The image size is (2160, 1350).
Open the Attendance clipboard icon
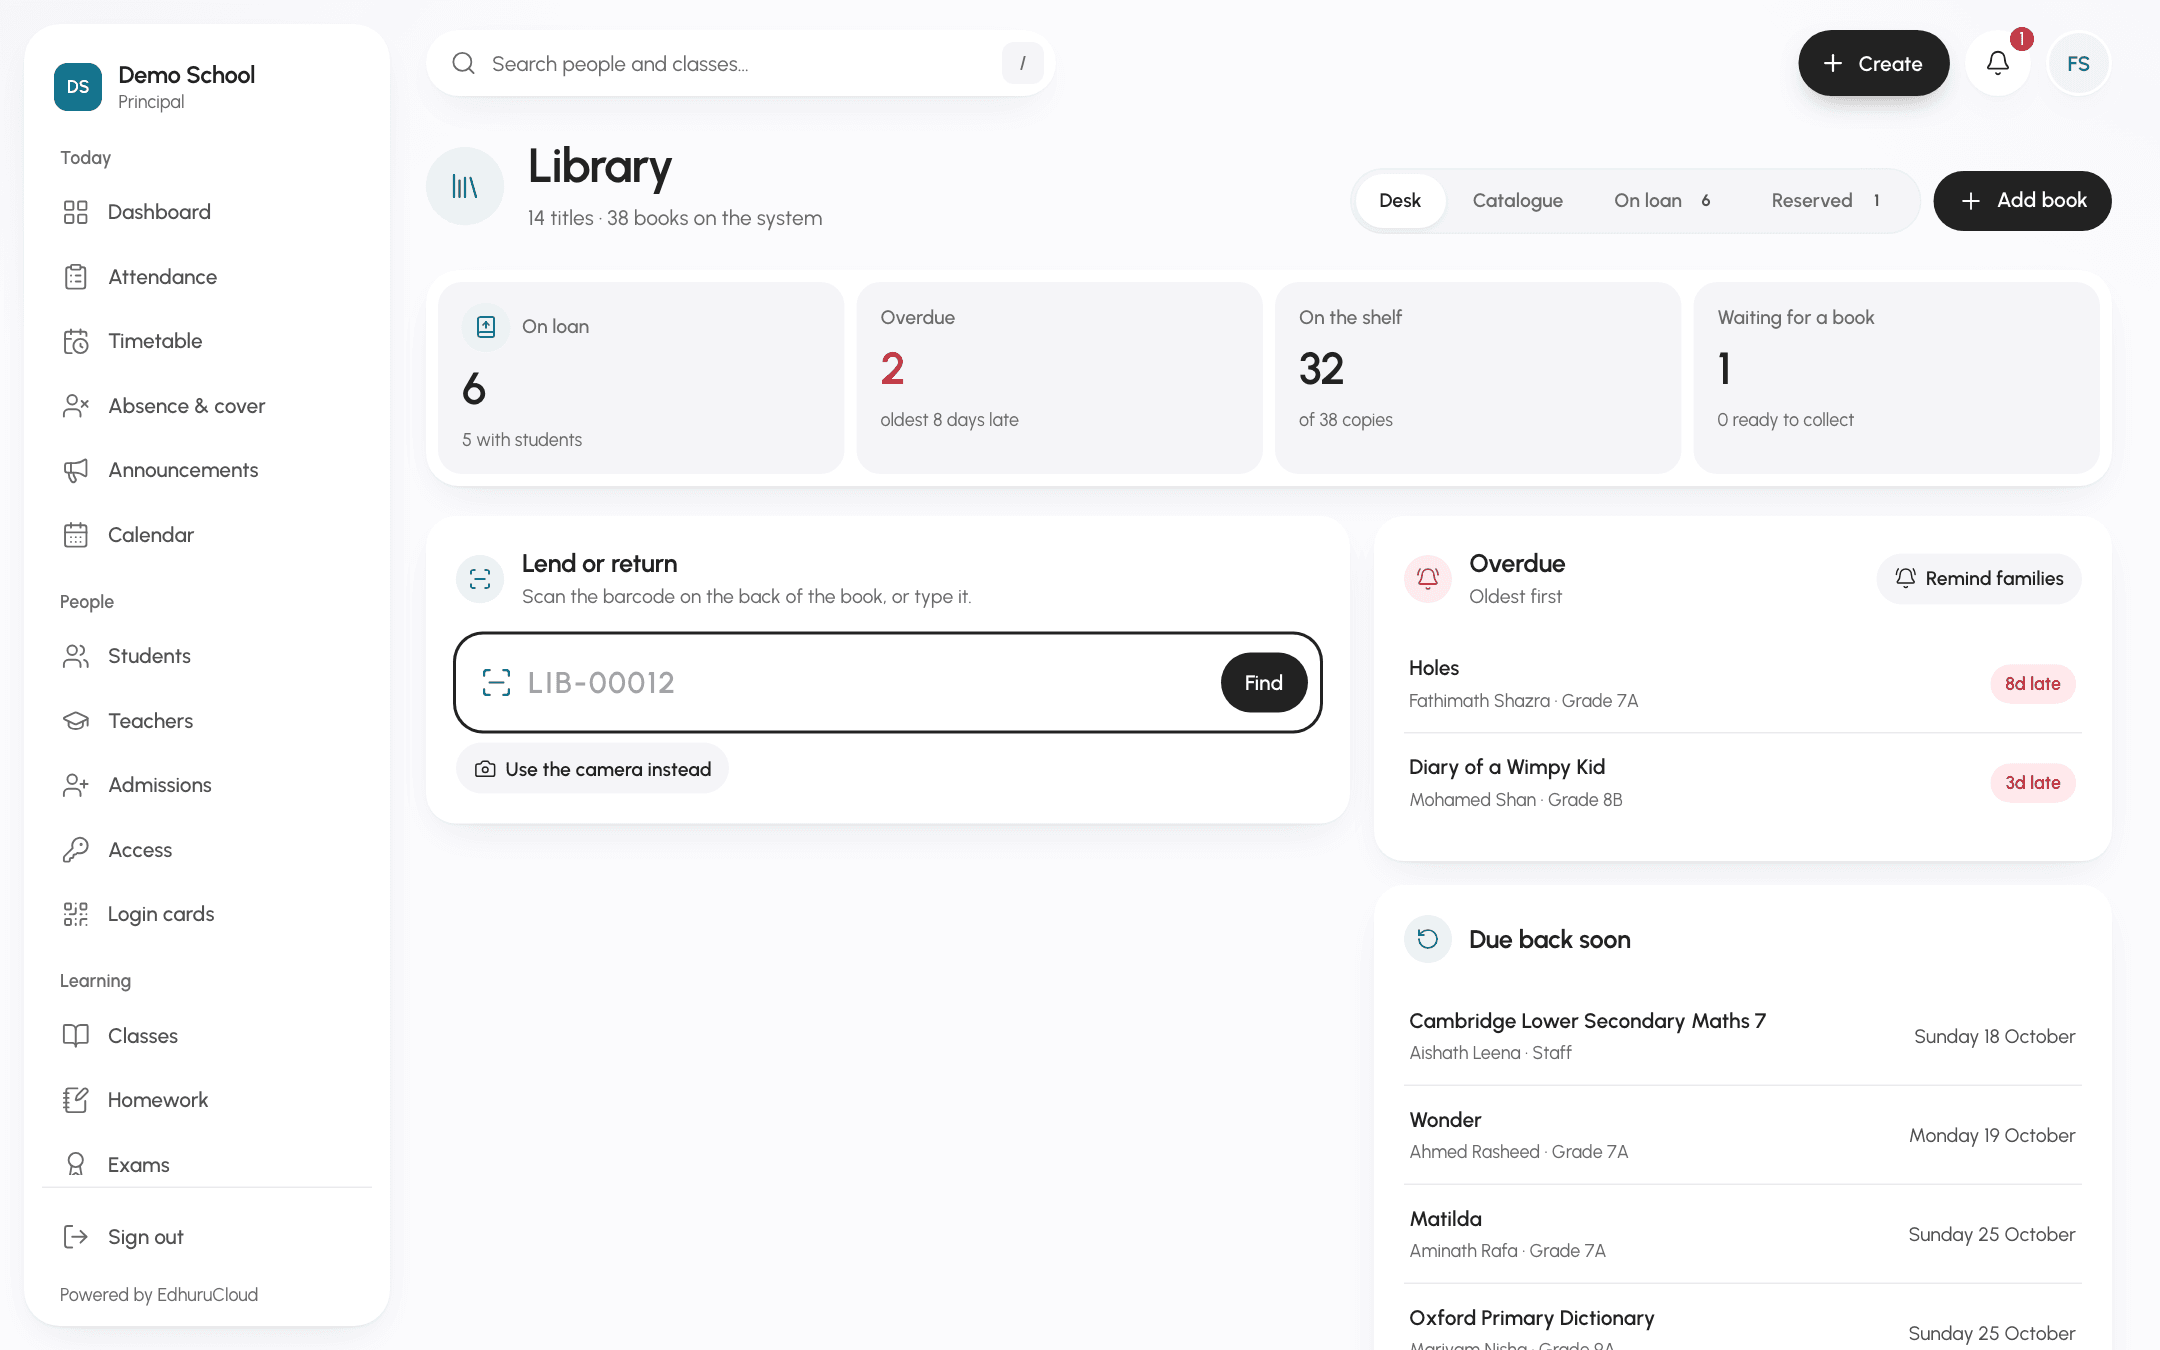[x=76, y=277]
